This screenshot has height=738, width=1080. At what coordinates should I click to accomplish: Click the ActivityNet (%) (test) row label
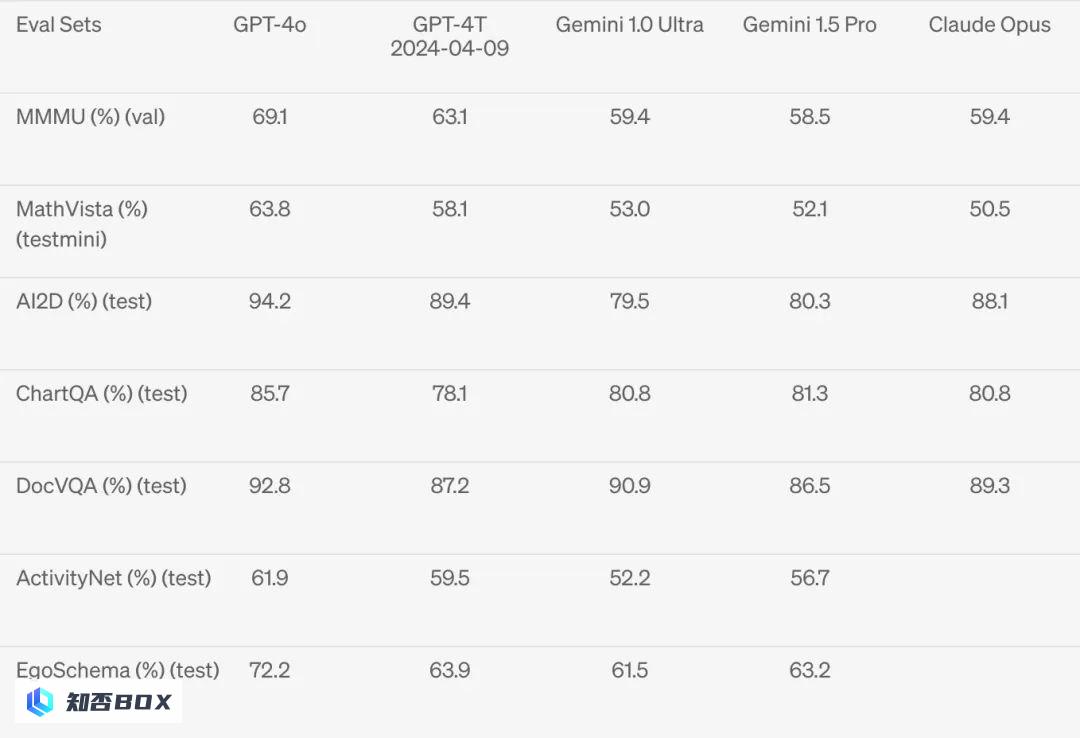[114, 578]
